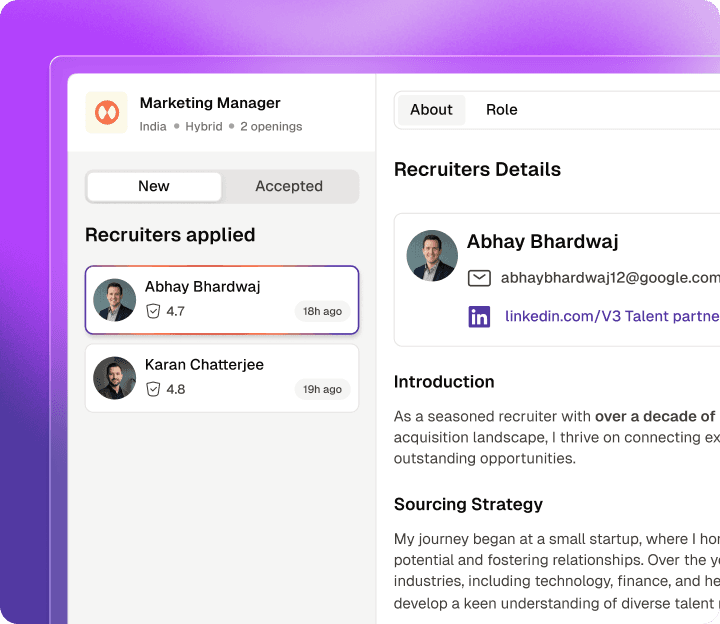Image resolution: width=720 pixels, height=624 pixels.
Task: Click the Introduction section heading
Action: click(444, 382)
